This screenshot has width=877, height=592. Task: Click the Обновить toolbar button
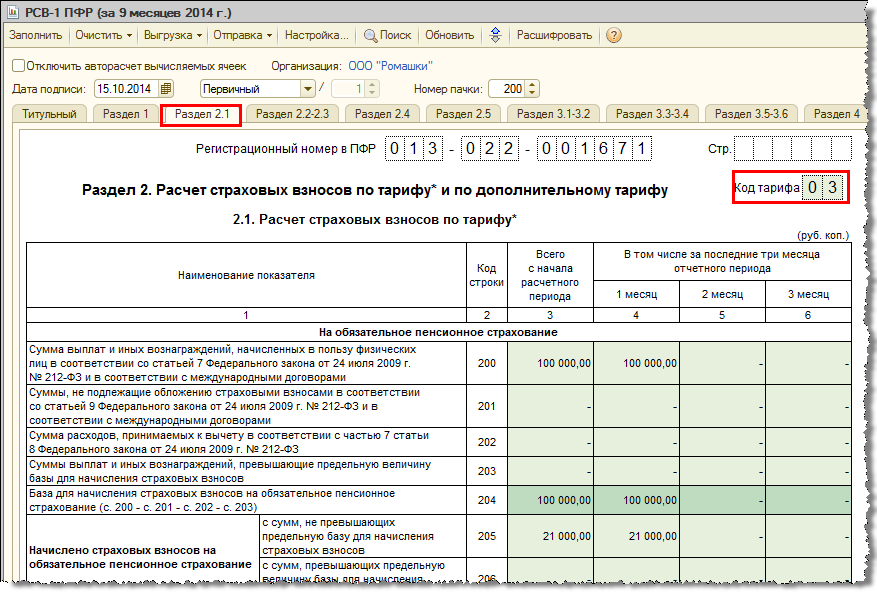click(449, 35)
